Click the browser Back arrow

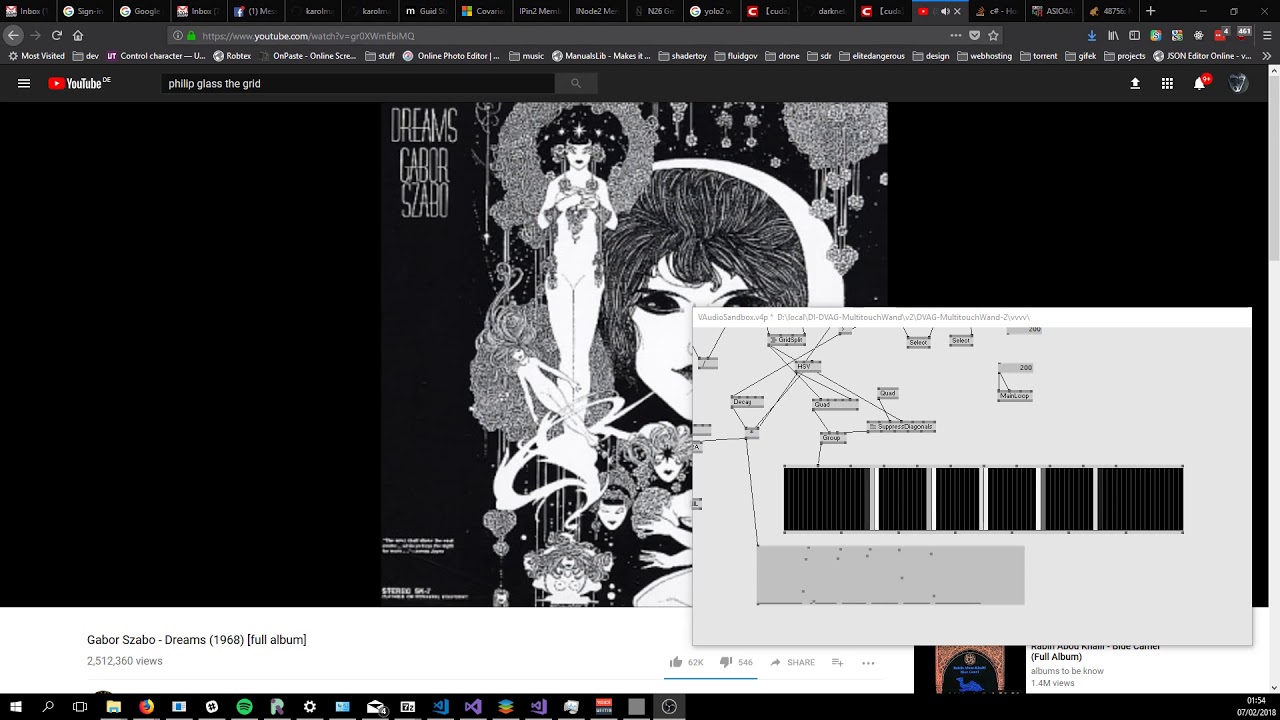[x=13, y=35]
